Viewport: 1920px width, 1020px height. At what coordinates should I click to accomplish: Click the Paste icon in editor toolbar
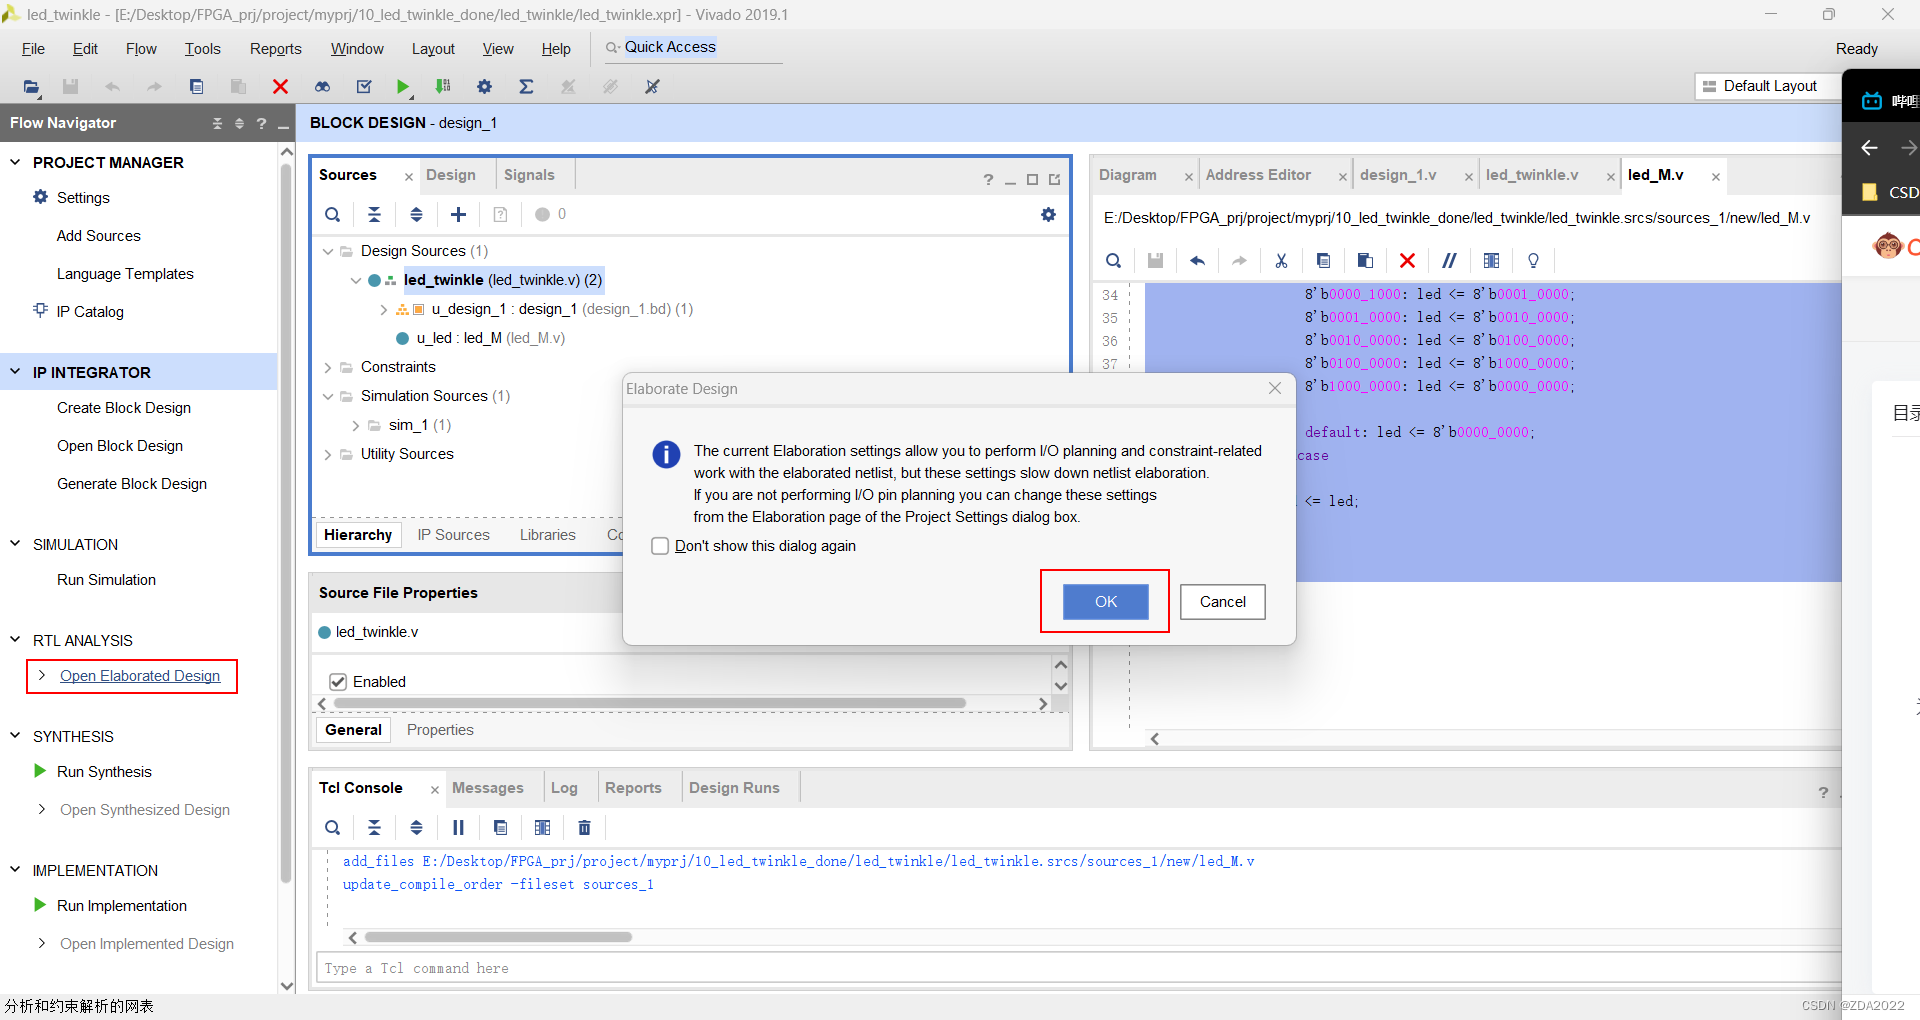pos(1365,261)
